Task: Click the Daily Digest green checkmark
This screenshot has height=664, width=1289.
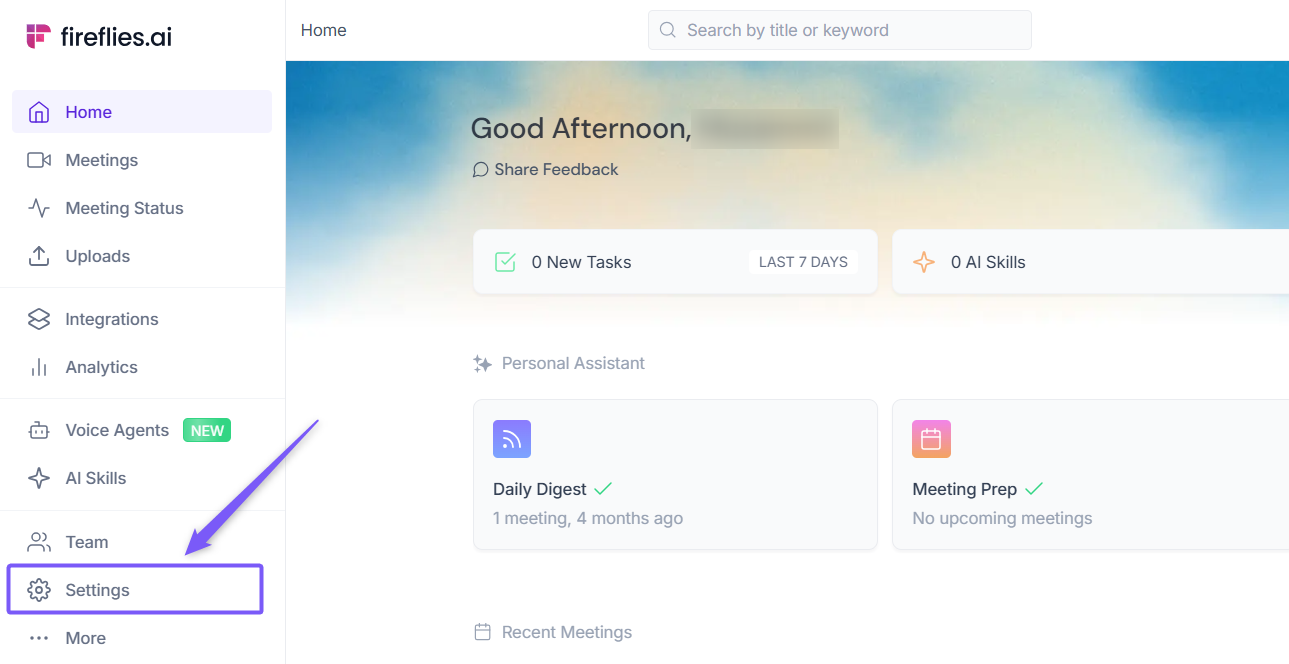Action: [x=603, y=489]
